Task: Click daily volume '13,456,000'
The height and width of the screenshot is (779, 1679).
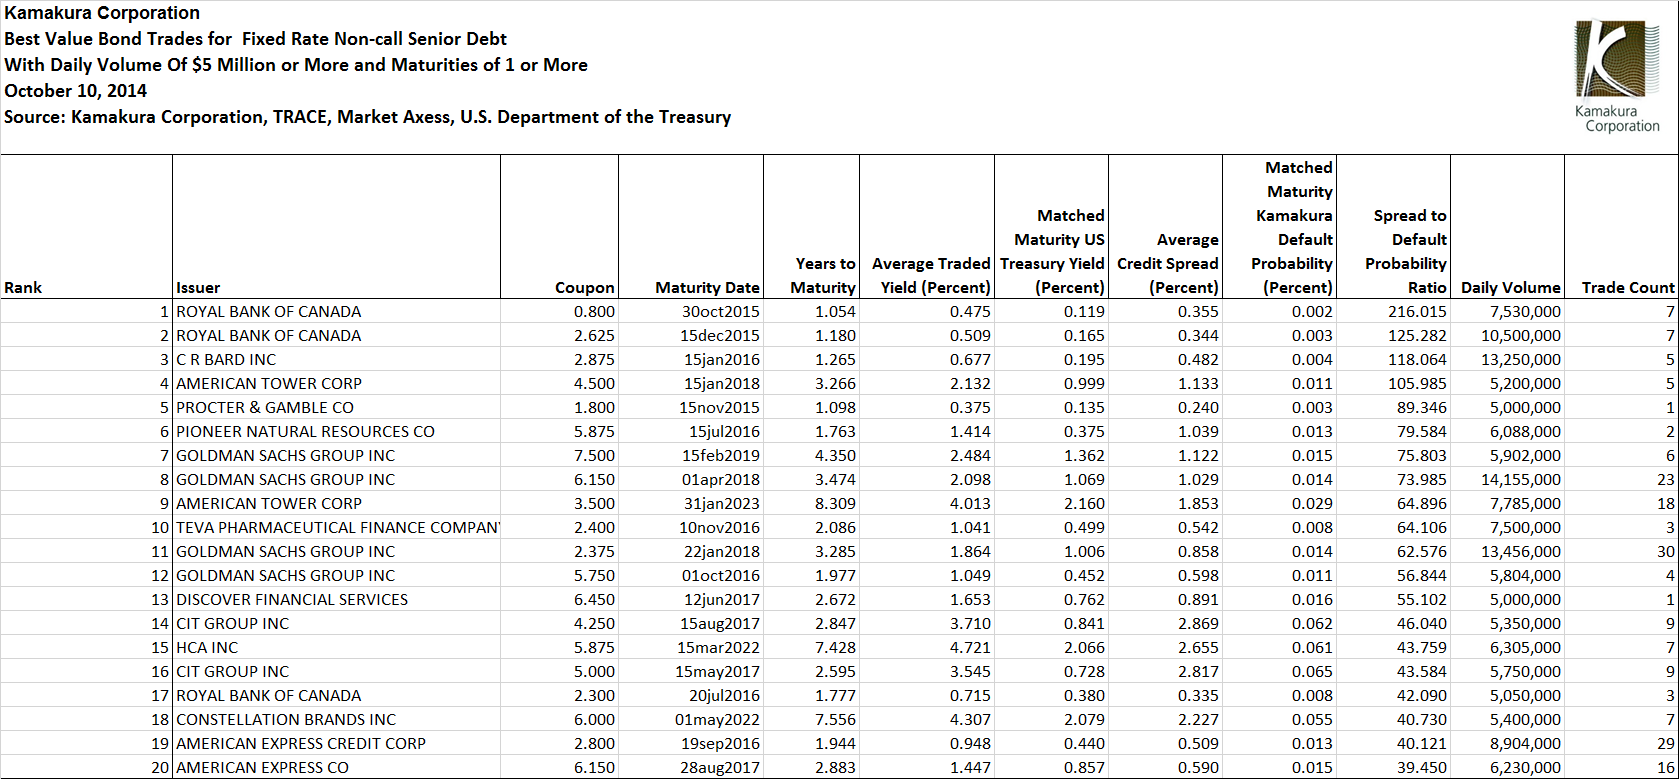Action: pyautogui.click(x=1521, y=552)
